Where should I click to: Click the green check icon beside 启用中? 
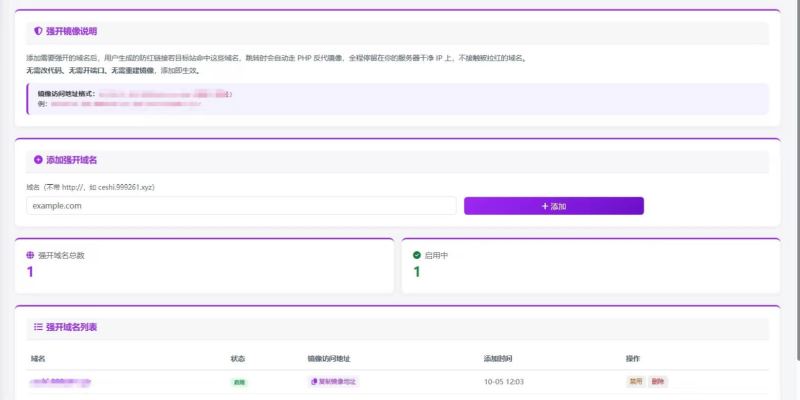417,255
